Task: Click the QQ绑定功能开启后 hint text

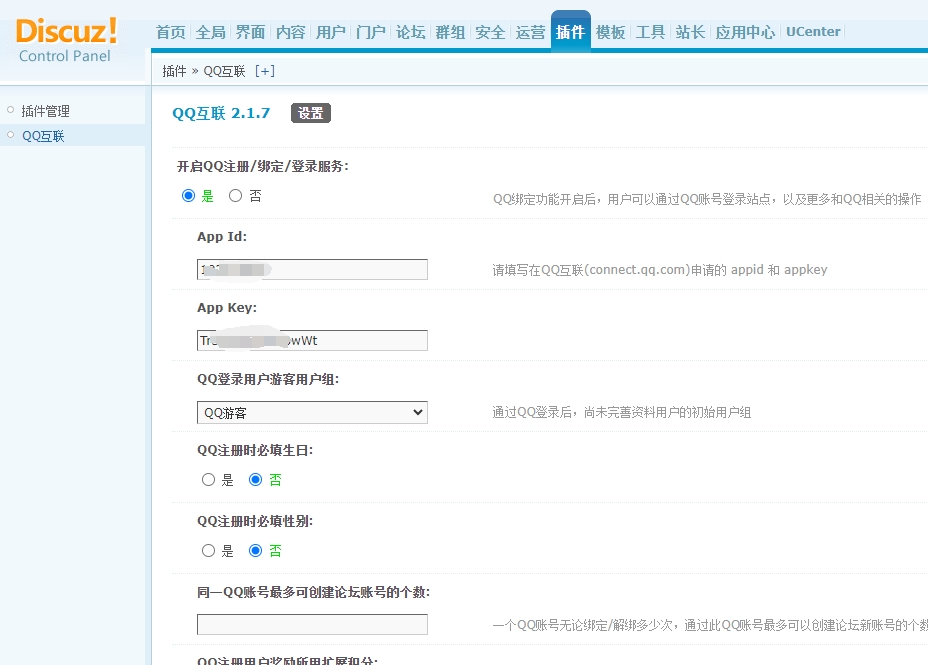Action: click(707, 199)
